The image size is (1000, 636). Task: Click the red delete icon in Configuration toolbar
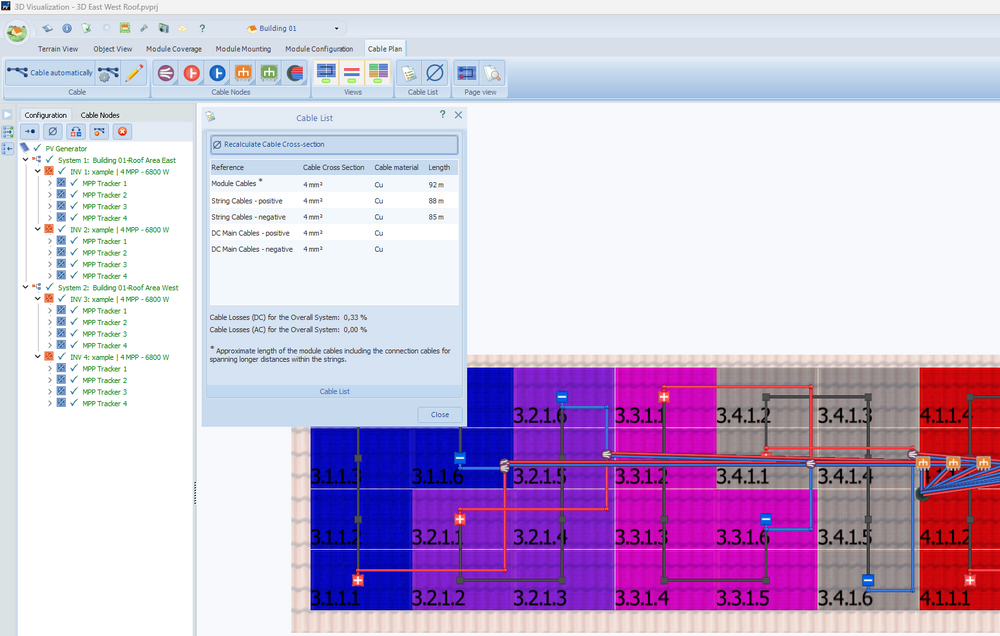[x=123, y=131]
